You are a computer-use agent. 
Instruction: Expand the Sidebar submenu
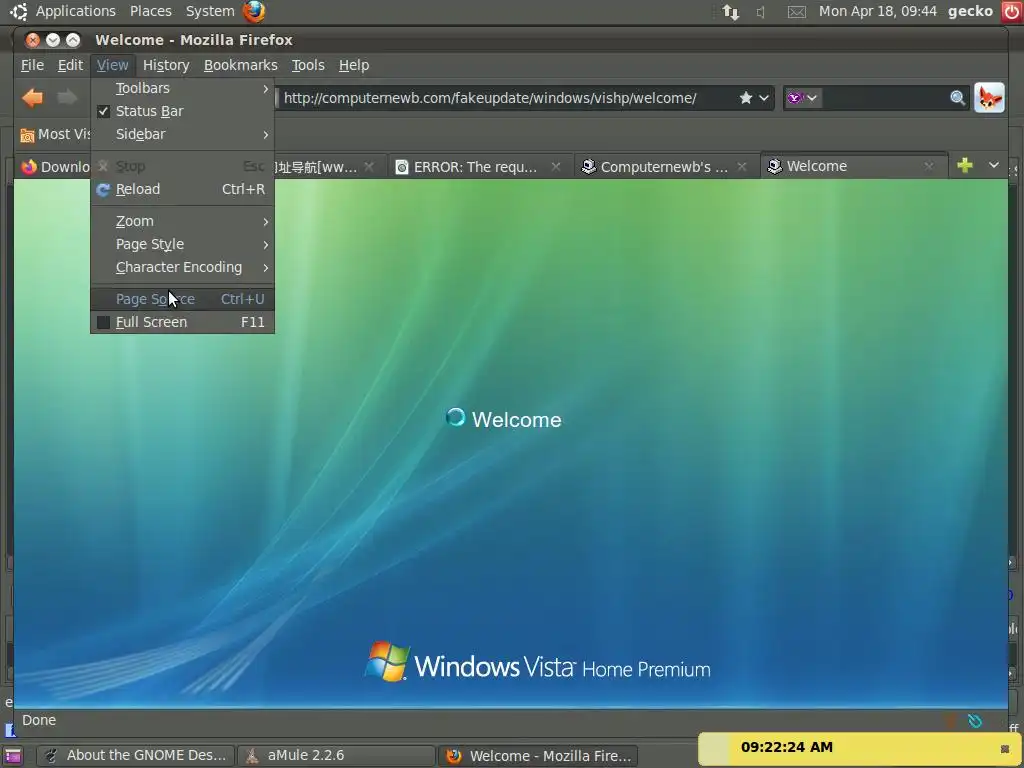tap(182, 135)
